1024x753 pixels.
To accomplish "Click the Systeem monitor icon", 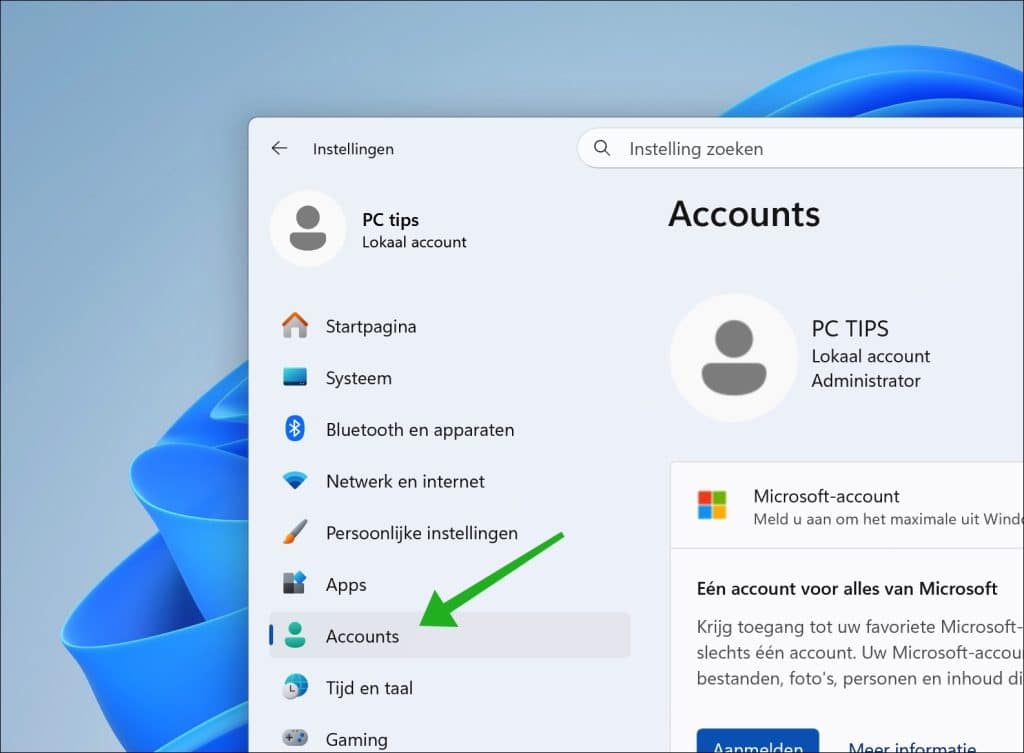I will point(295,377).
